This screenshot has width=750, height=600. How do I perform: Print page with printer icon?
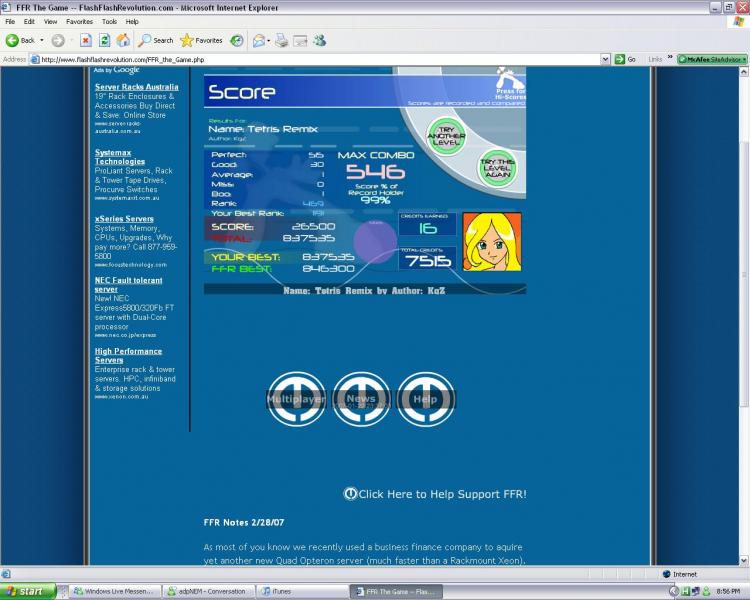tap(281, 41)
